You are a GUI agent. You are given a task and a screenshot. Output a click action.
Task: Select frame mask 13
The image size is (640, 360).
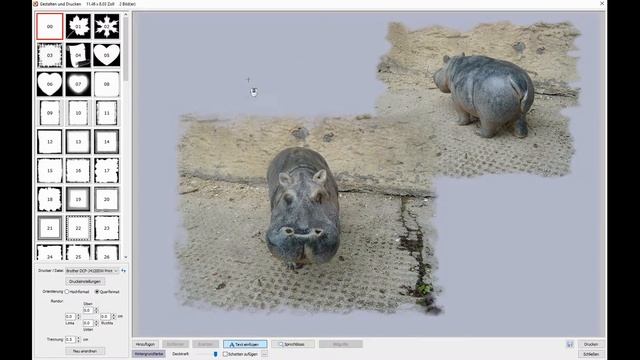click(x=78, y=142)
